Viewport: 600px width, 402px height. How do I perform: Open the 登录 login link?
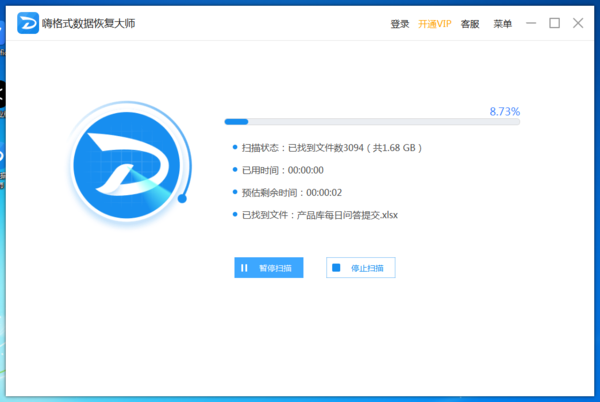tap(399, 24)
